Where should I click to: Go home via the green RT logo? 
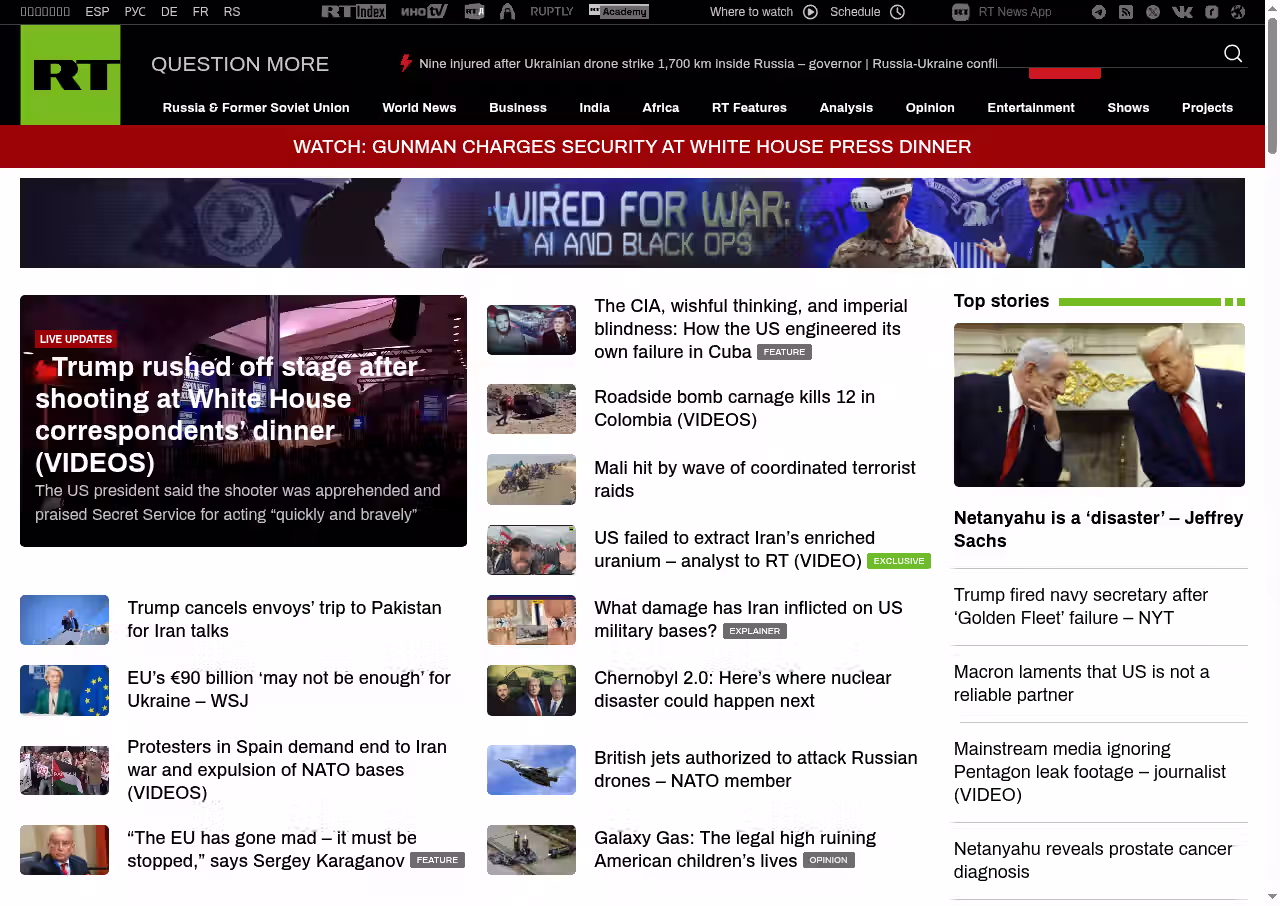70,75
